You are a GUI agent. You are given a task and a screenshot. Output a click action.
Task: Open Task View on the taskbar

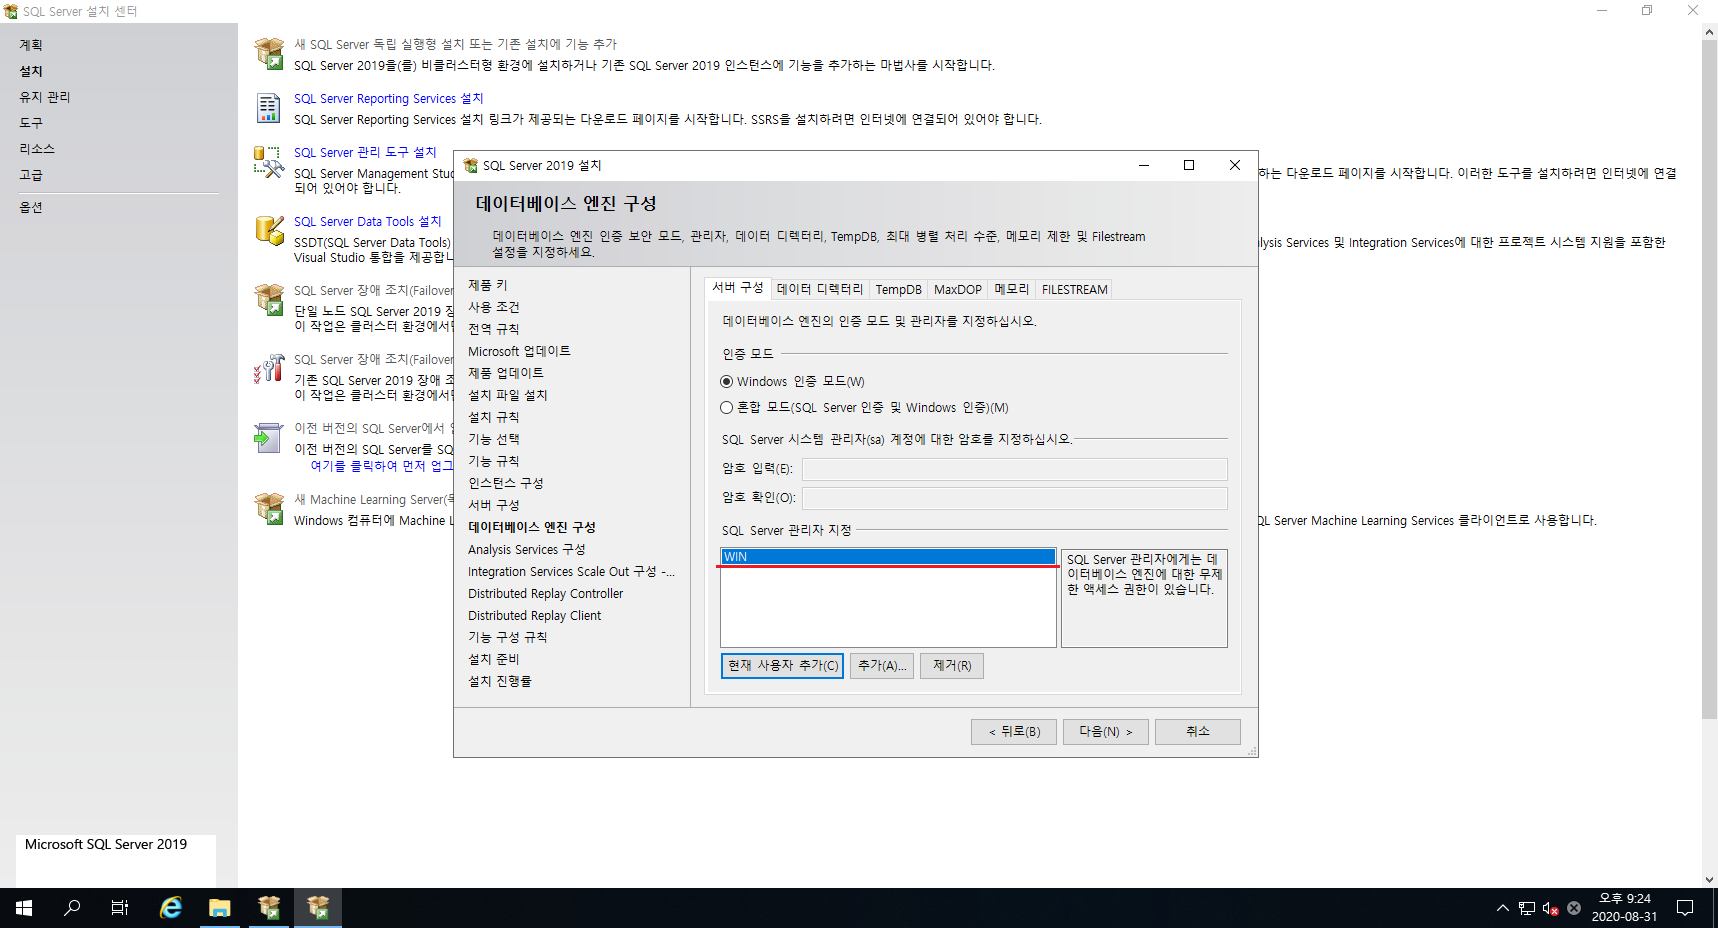120,908
